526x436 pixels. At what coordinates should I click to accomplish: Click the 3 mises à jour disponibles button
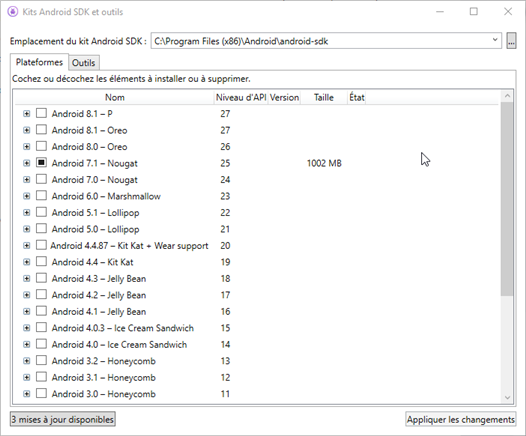[63, 419]
